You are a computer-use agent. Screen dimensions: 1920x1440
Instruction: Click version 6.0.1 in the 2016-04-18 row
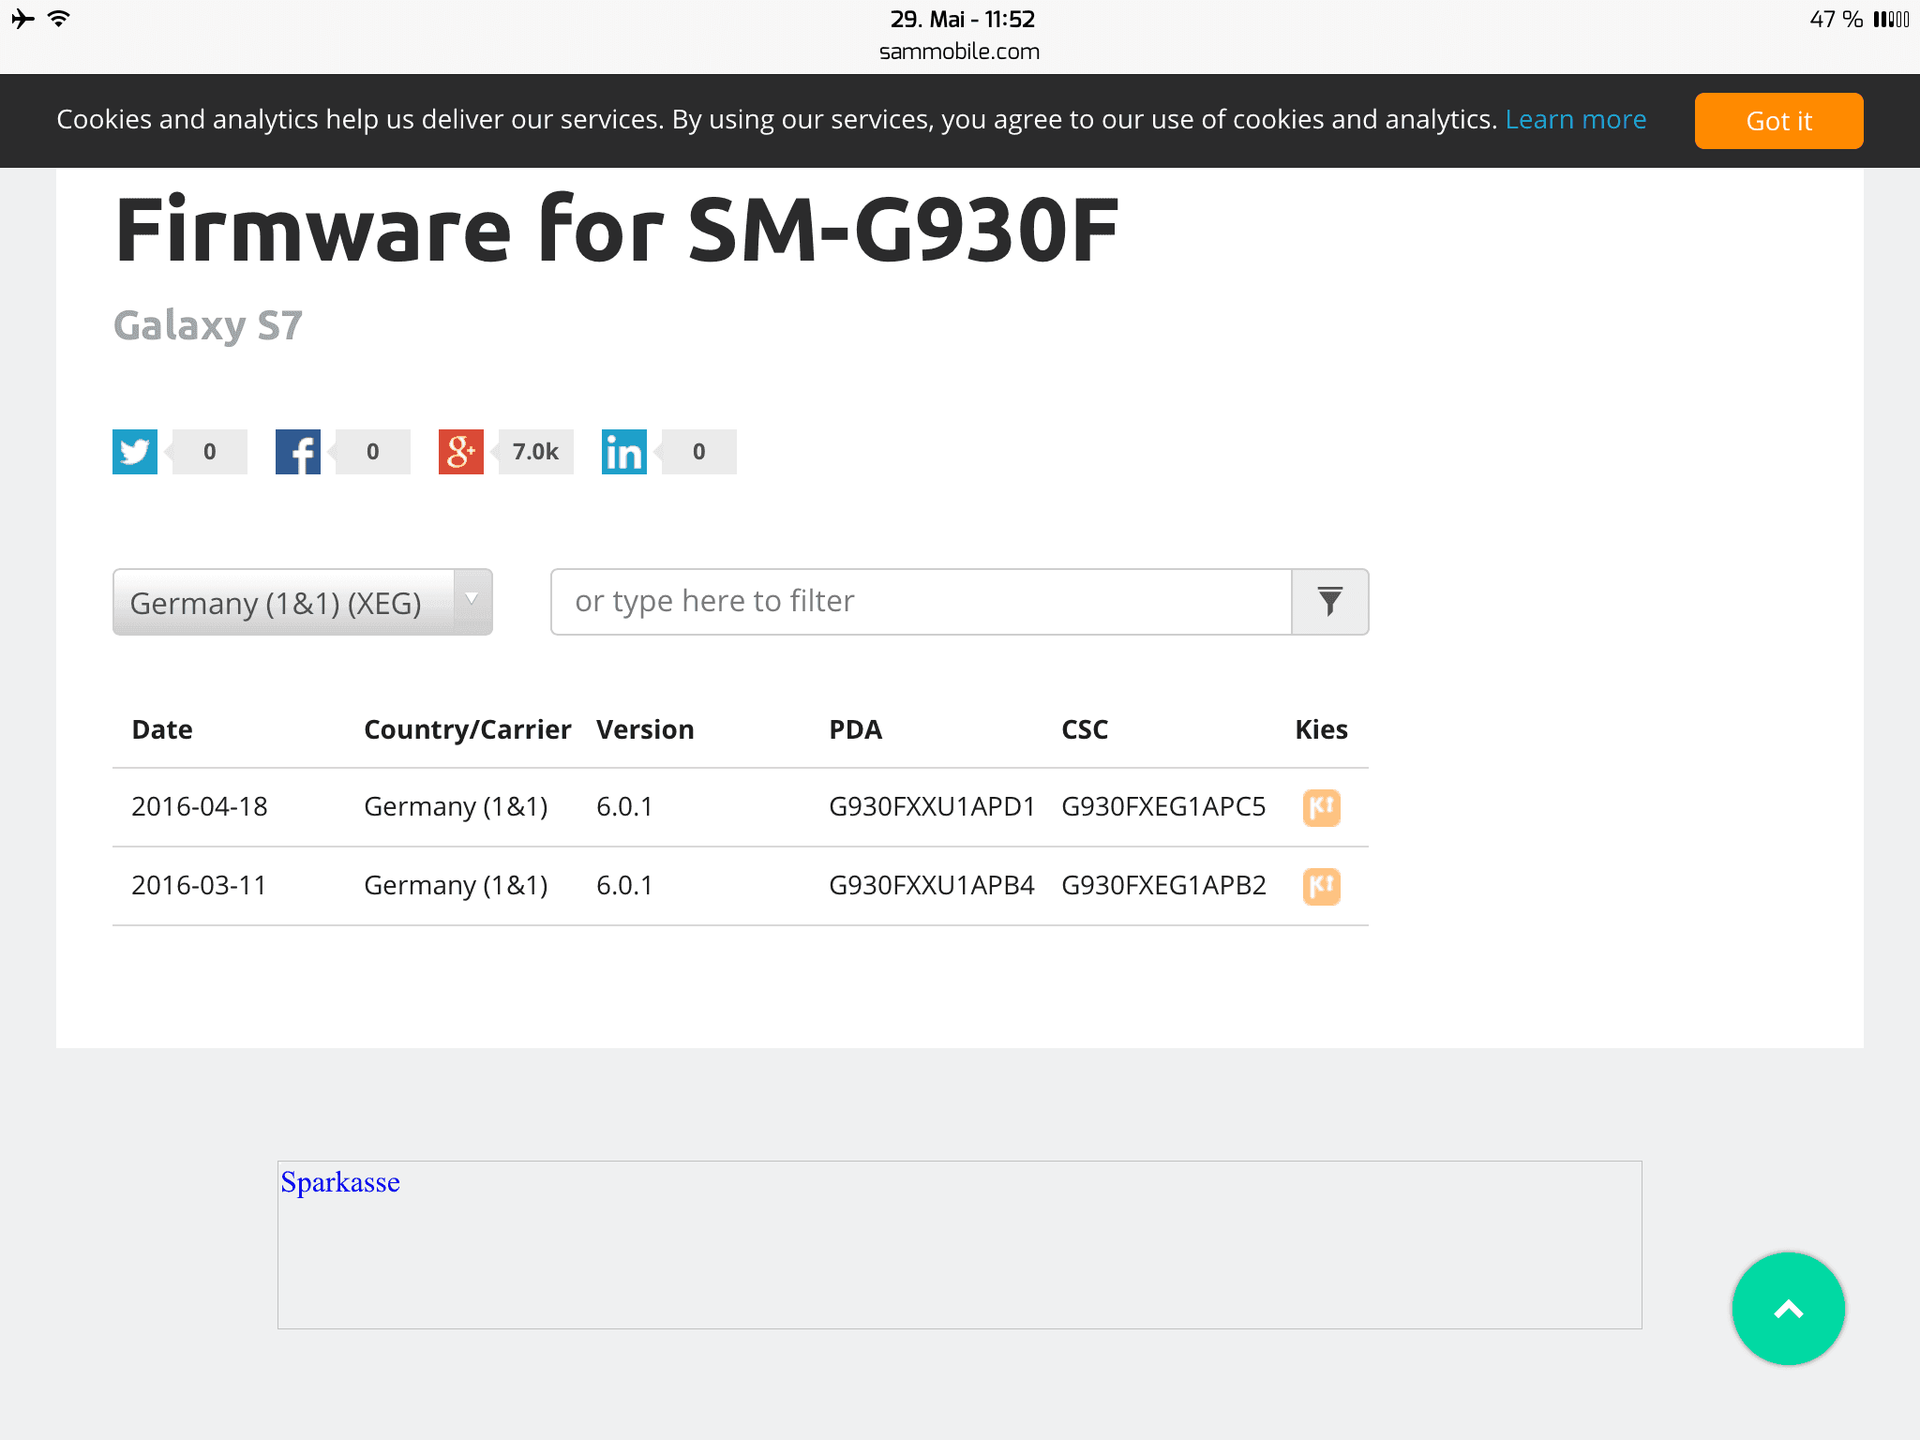624,807
